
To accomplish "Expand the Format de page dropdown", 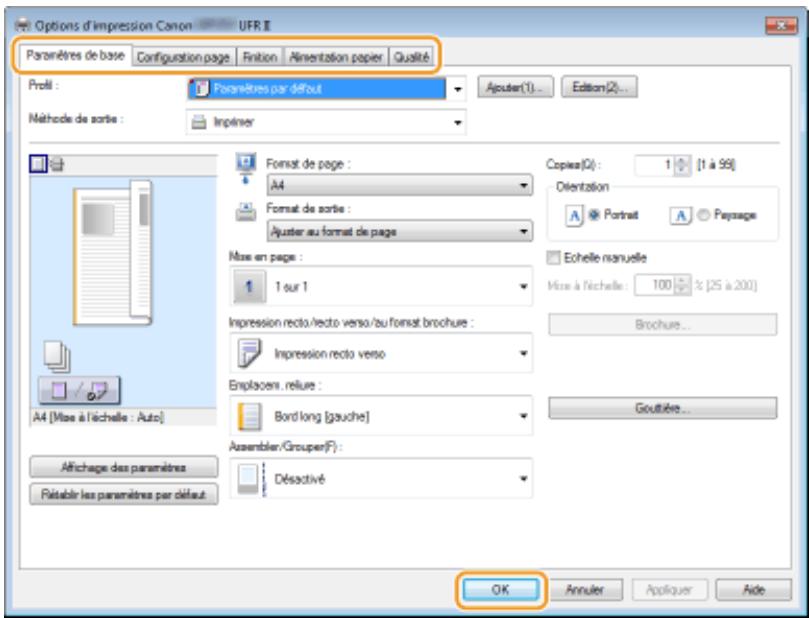I will click(400, 185).
